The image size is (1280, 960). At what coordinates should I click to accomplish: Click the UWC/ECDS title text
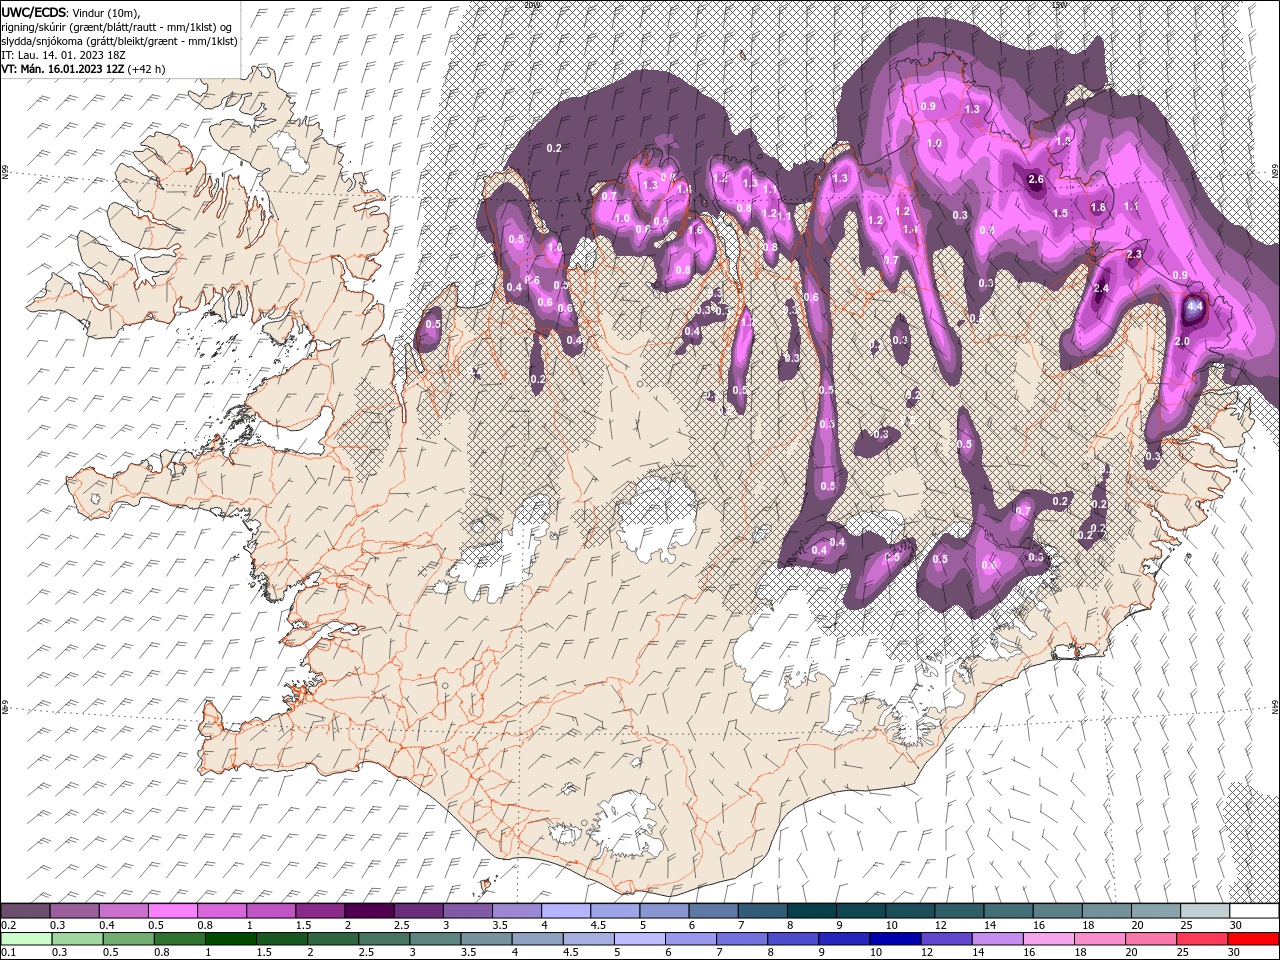tap(34, 12)
